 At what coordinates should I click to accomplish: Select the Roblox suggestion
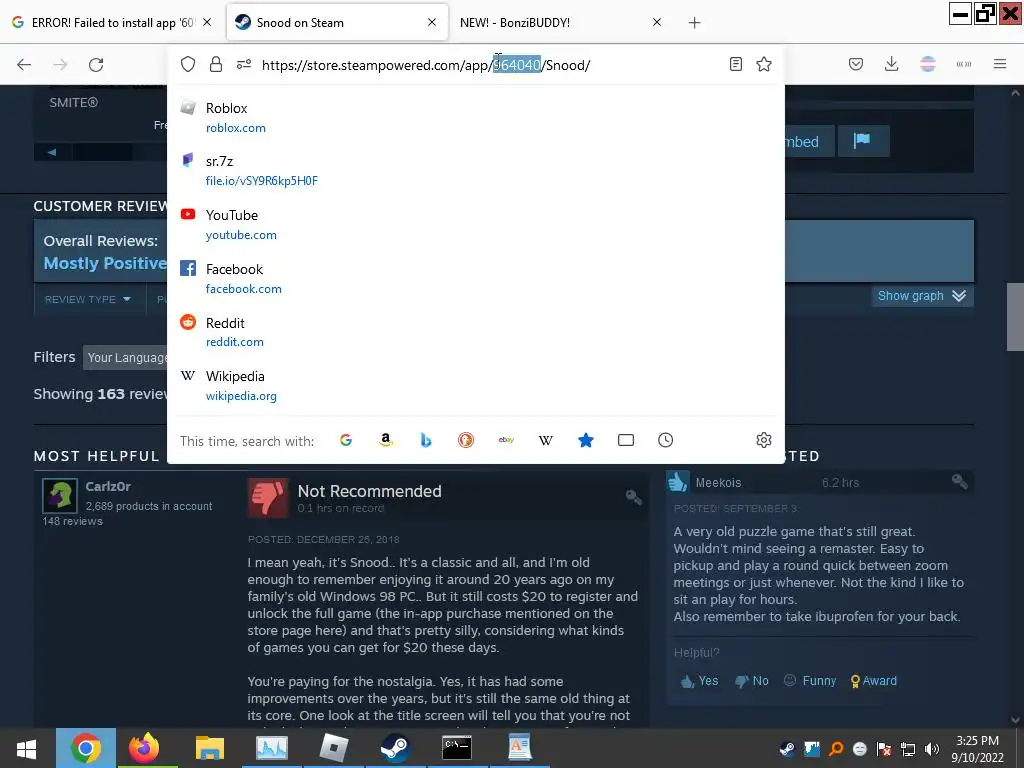click(x=475, y=118)
